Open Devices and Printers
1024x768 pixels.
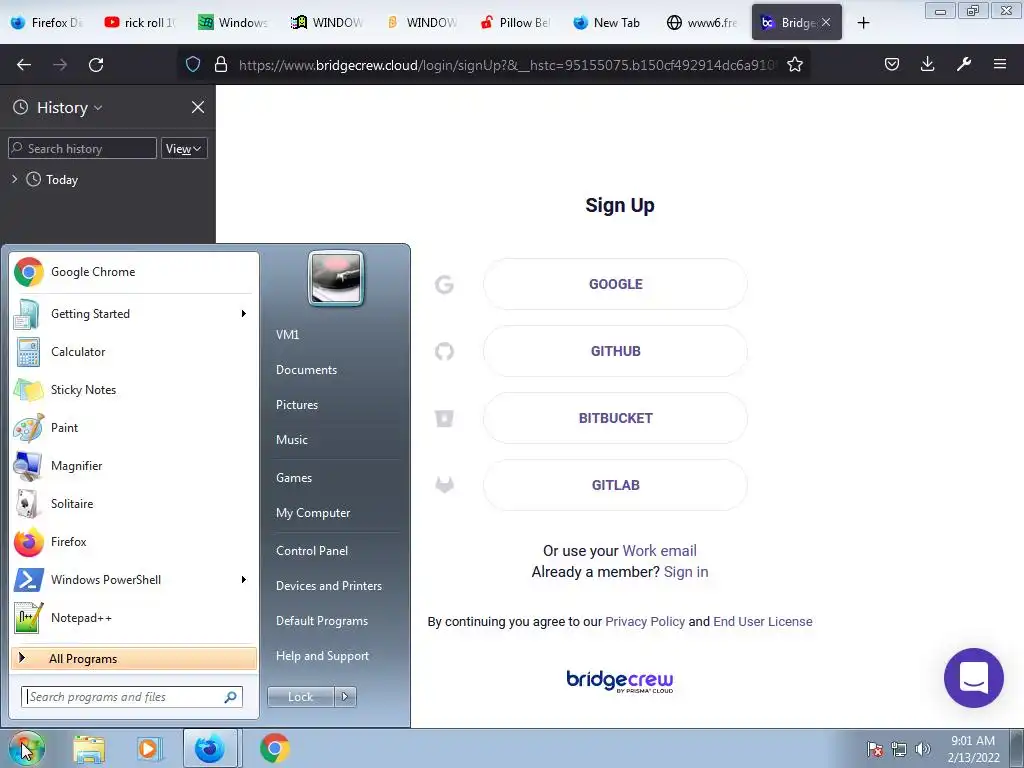point(328,586)
